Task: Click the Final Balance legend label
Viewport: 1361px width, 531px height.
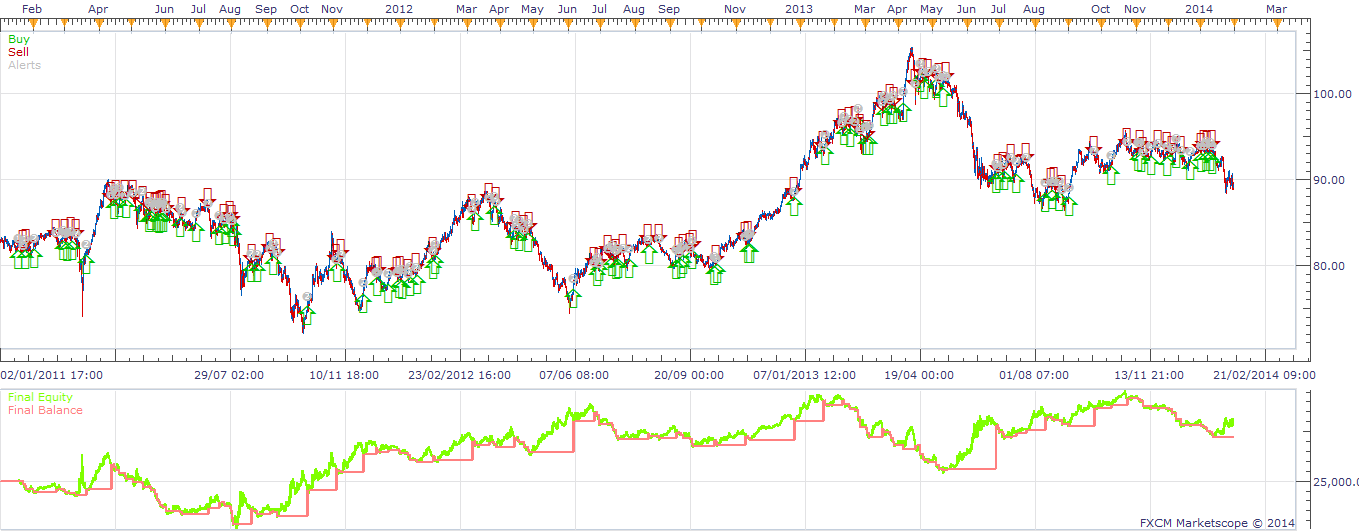Action: coord(45,410)
